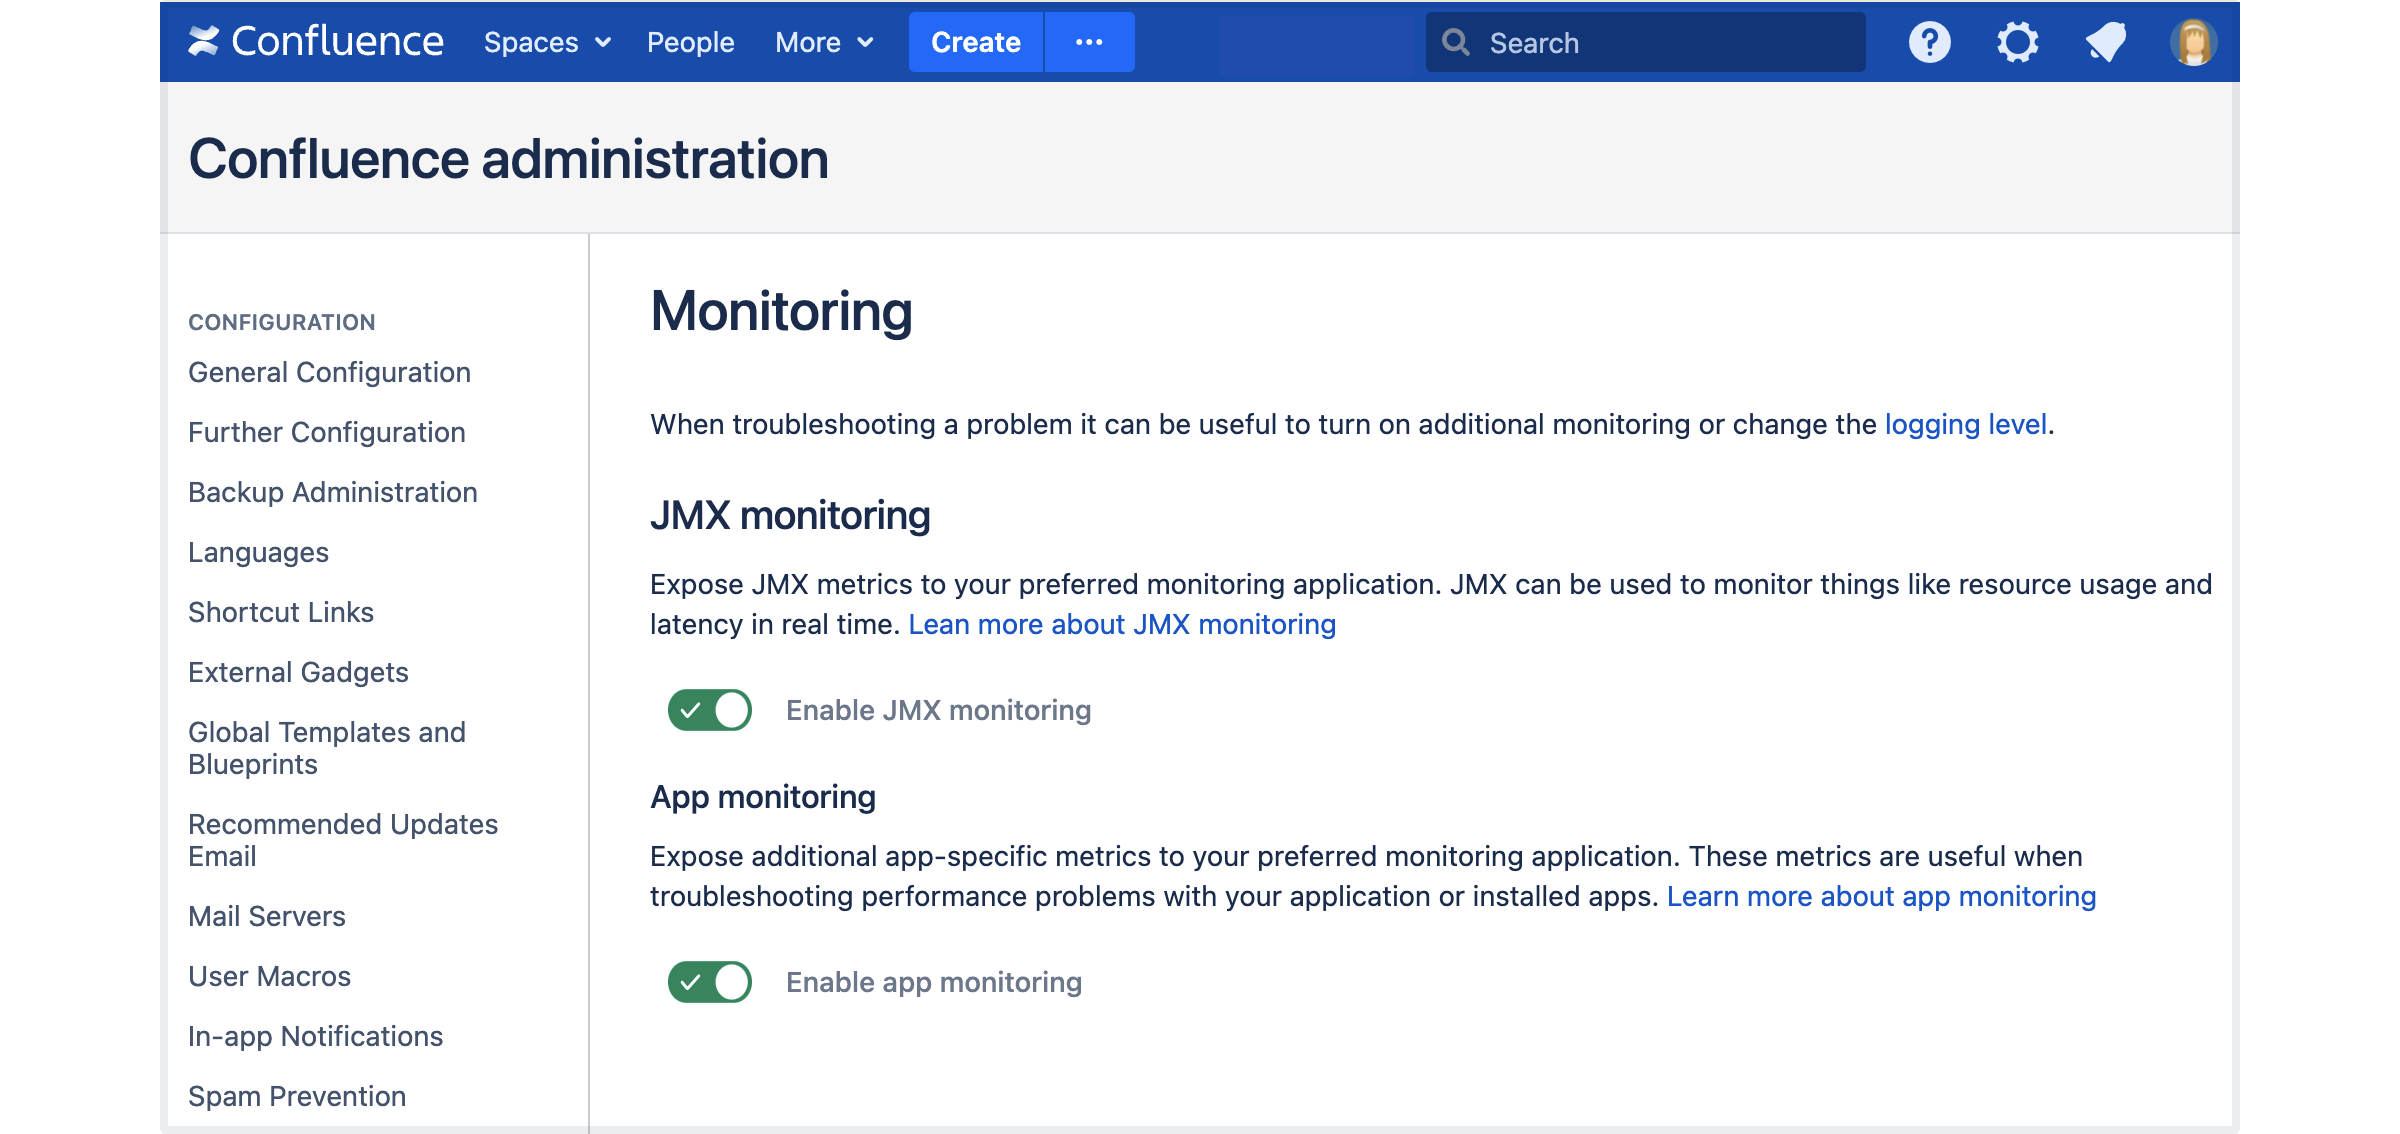Click the JMX monitoring section heading
Image resolution: width=2400 pixels, height=1134 pixels.
pyautogui.click(x=790, y=515)
